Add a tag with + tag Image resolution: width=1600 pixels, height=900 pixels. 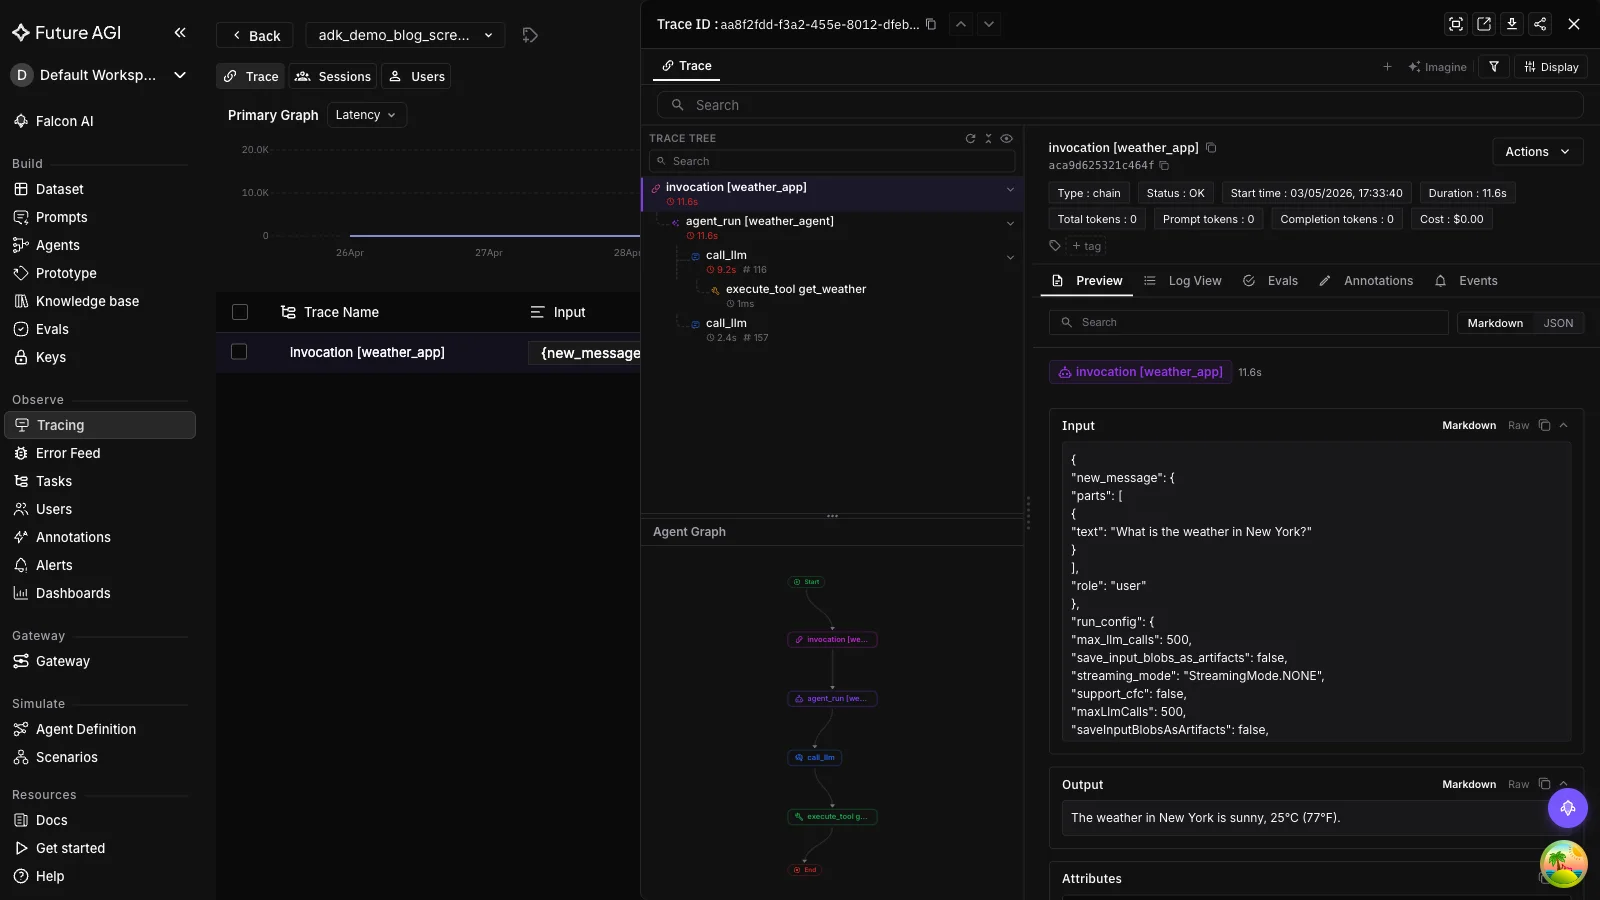coord(1086,246)
